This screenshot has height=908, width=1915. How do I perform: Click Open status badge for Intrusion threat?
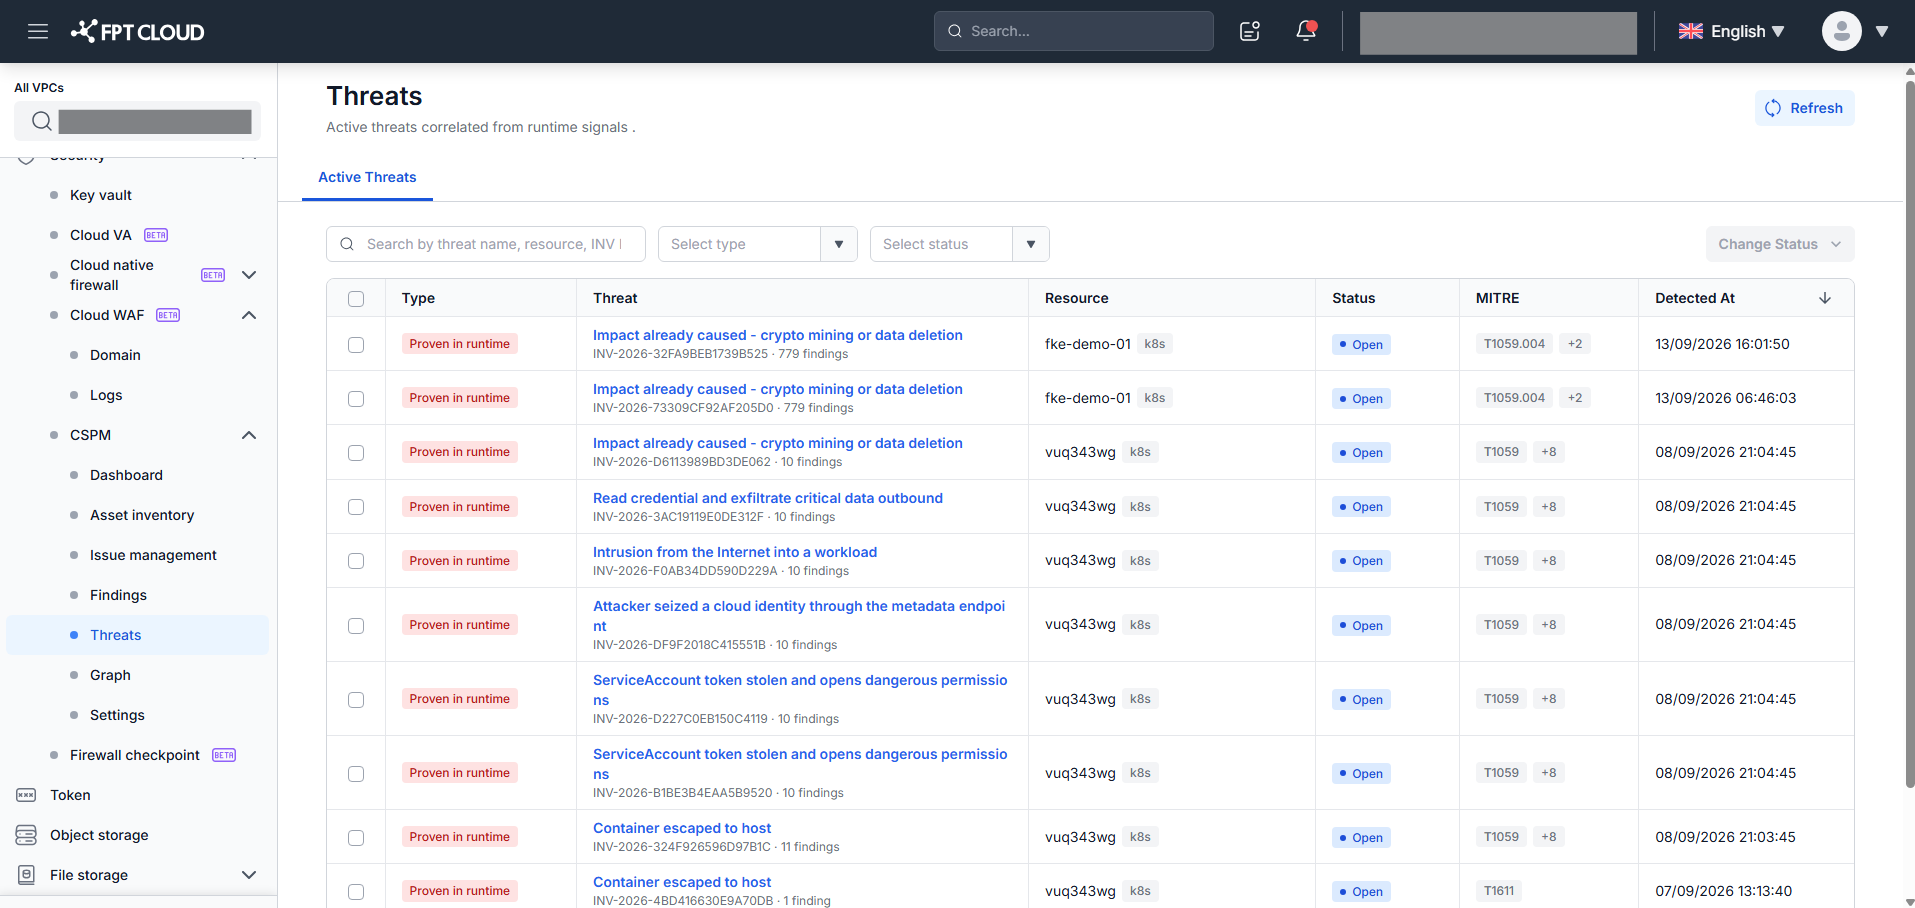[1361, 561]
